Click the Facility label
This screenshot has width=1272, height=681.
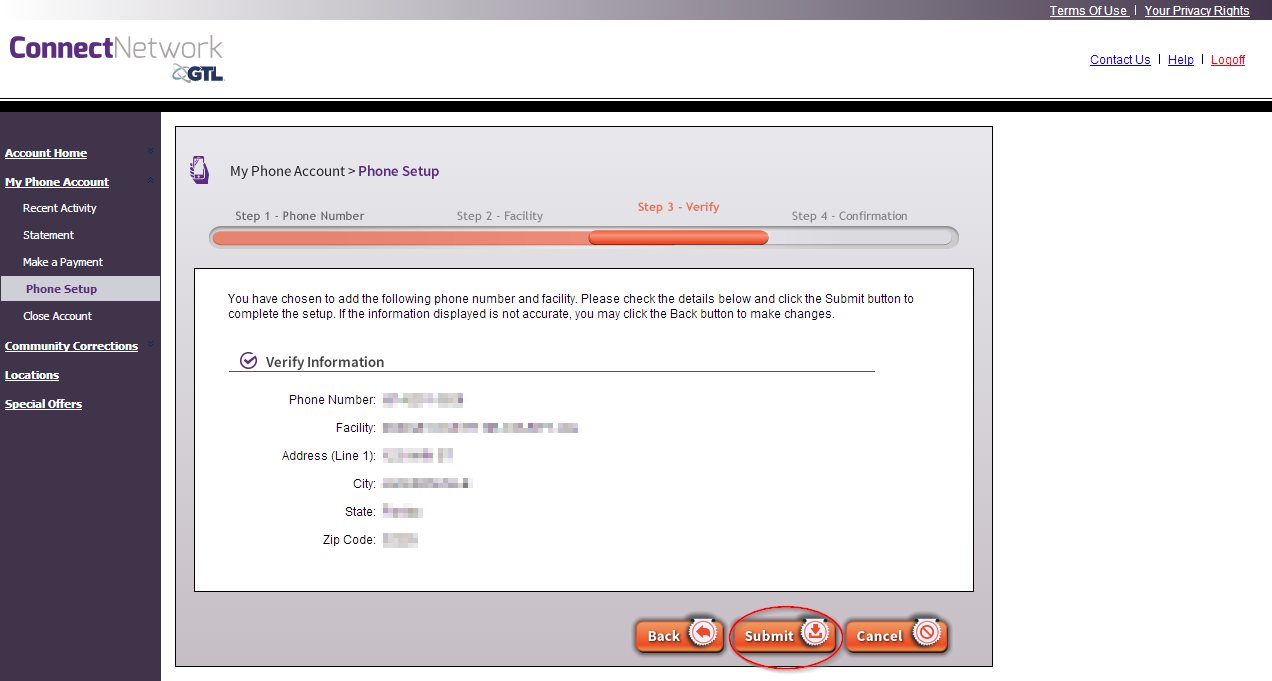356,428
